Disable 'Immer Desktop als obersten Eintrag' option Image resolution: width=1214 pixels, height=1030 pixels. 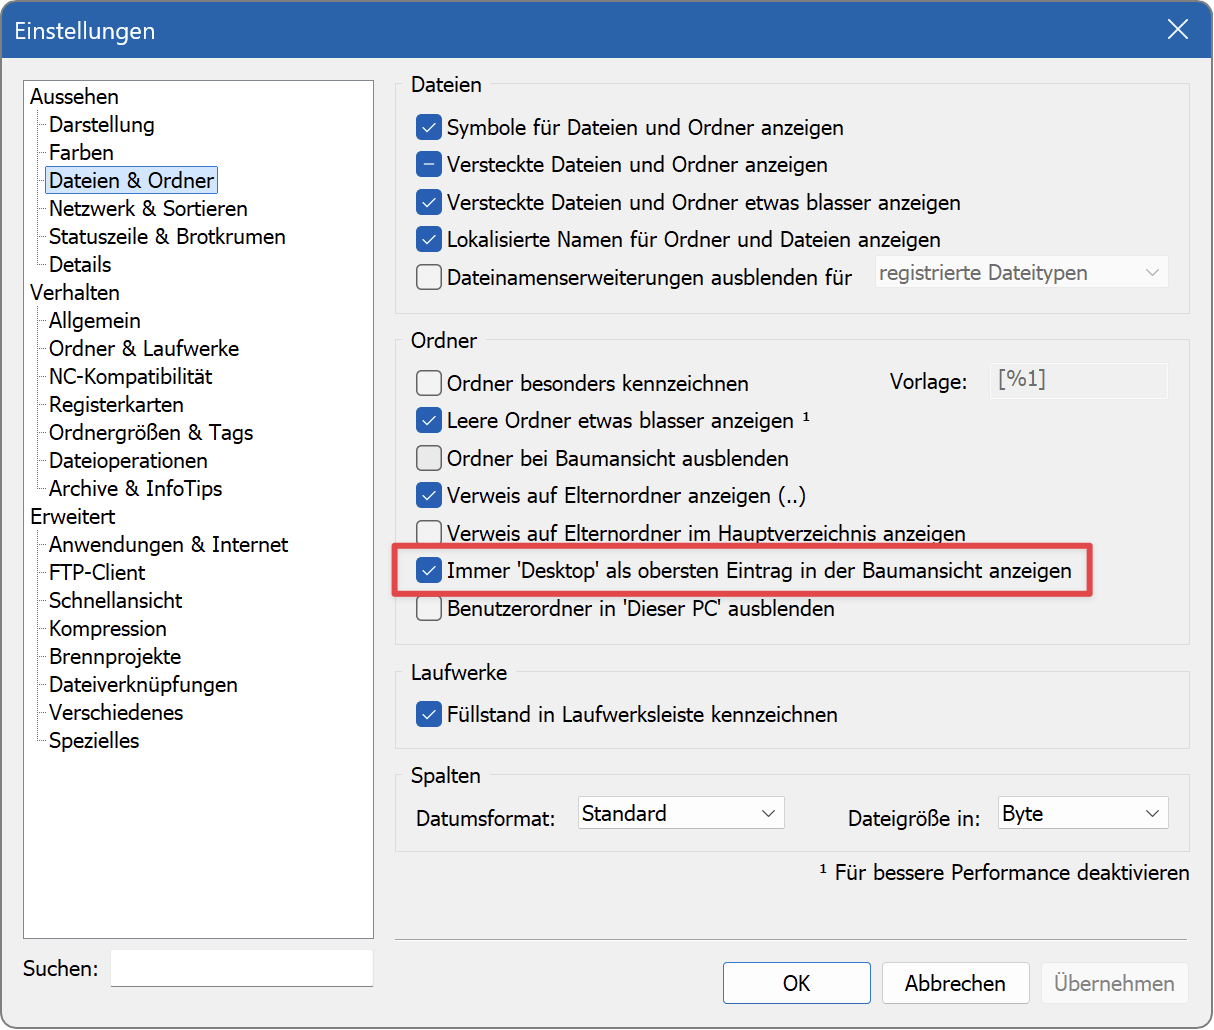point(429,571)
